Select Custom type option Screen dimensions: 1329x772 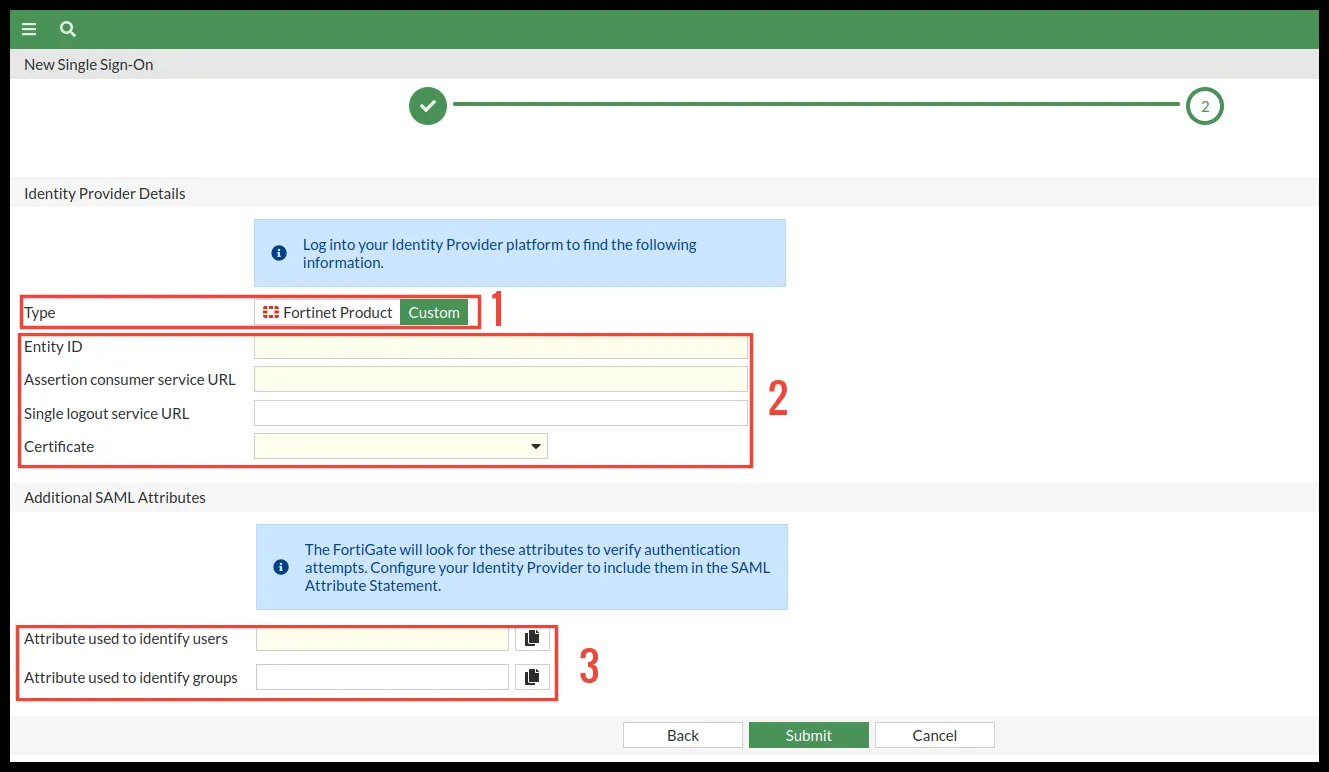[434, 312]
